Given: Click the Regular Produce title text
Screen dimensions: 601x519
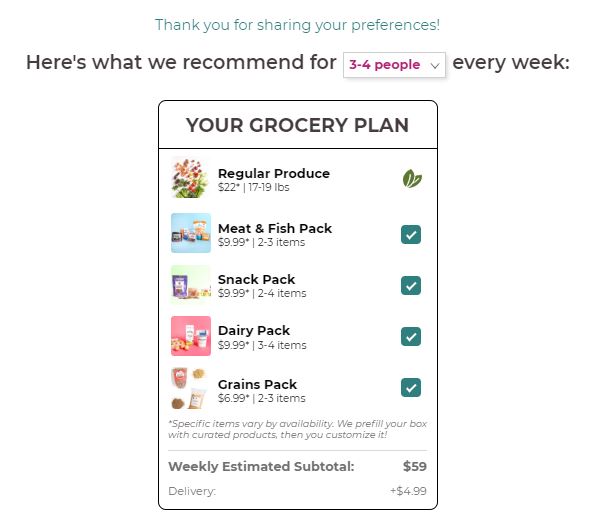Looking at the screenshot, I should click(273, 173).
